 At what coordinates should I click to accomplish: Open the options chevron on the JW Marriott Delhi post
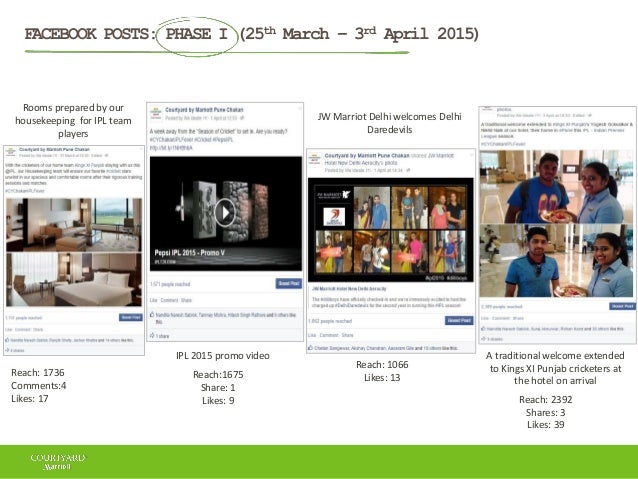point(472,155)
